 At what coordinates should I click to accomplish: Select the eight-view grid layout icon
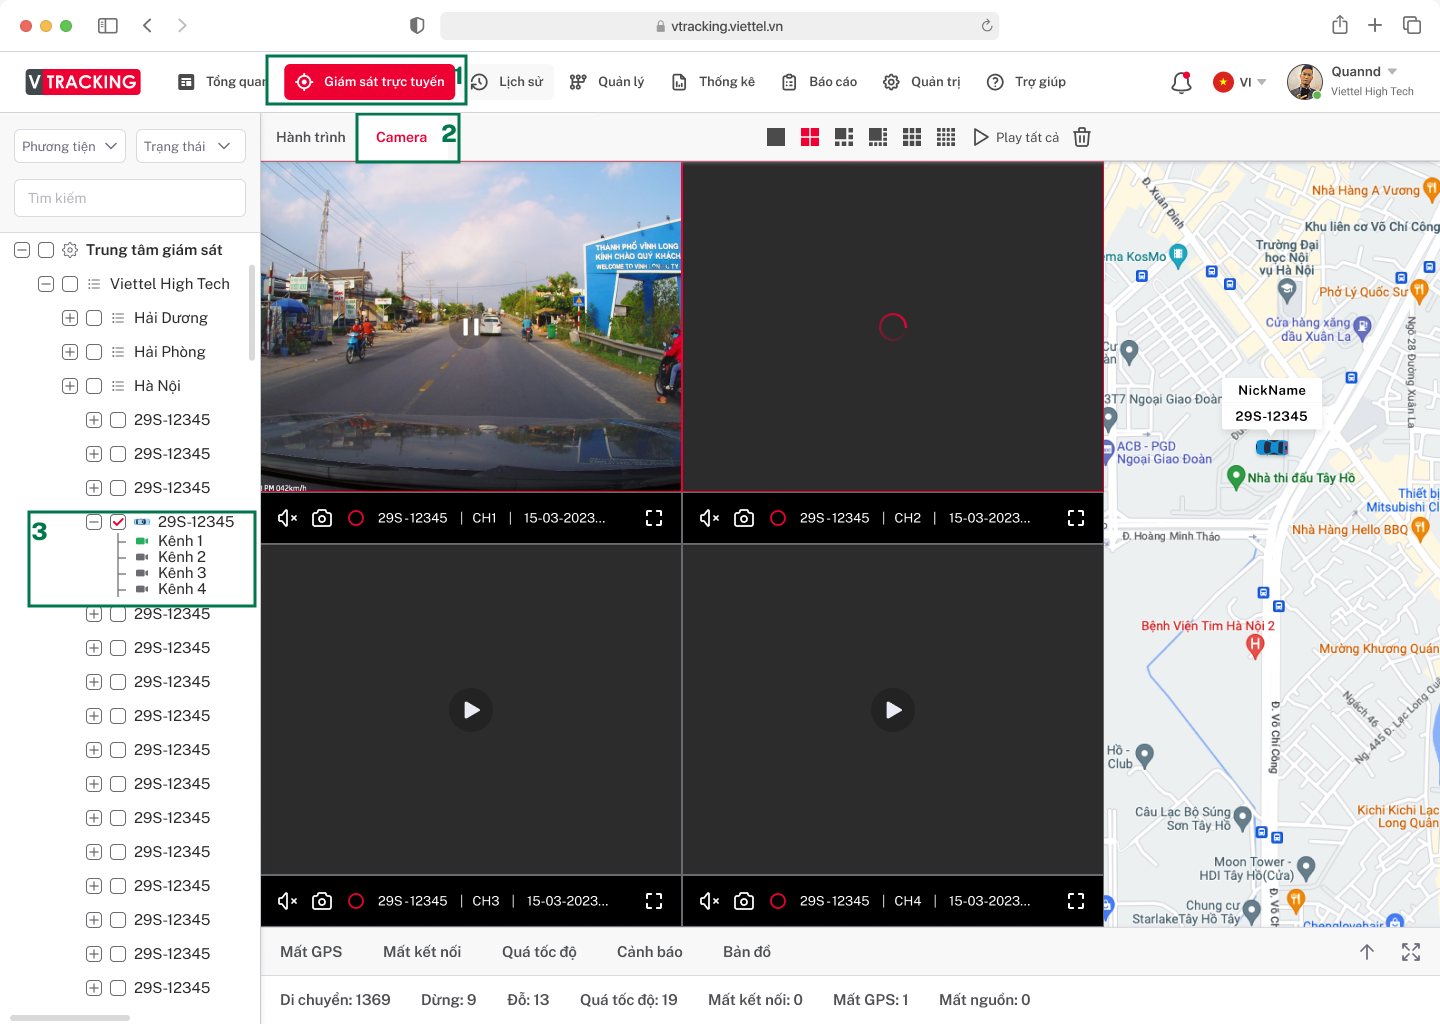pyautogui.click(x=878, y=137)
